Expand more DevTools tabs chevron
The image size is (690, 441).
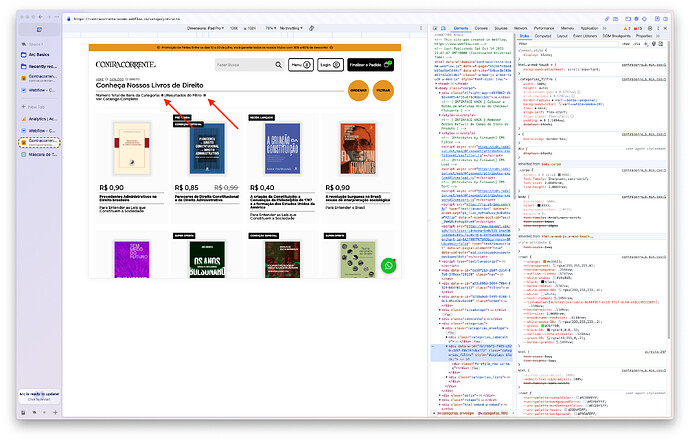tap(605, 28)
